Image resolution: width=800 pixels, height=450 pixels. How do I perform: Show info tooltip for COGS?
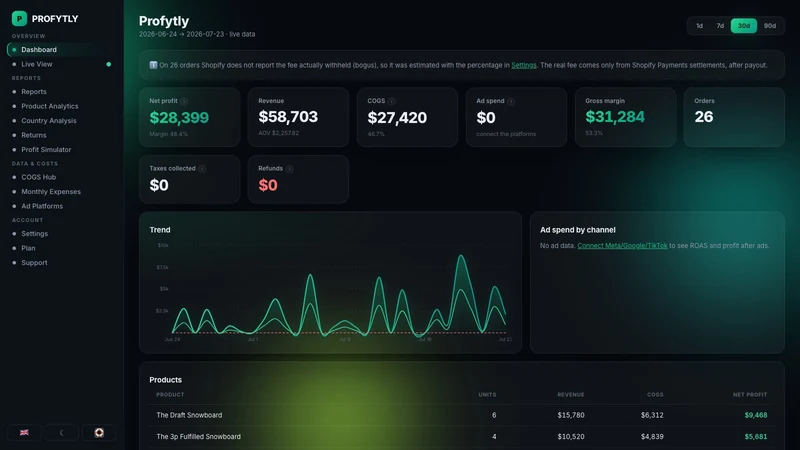pos(391,101)
